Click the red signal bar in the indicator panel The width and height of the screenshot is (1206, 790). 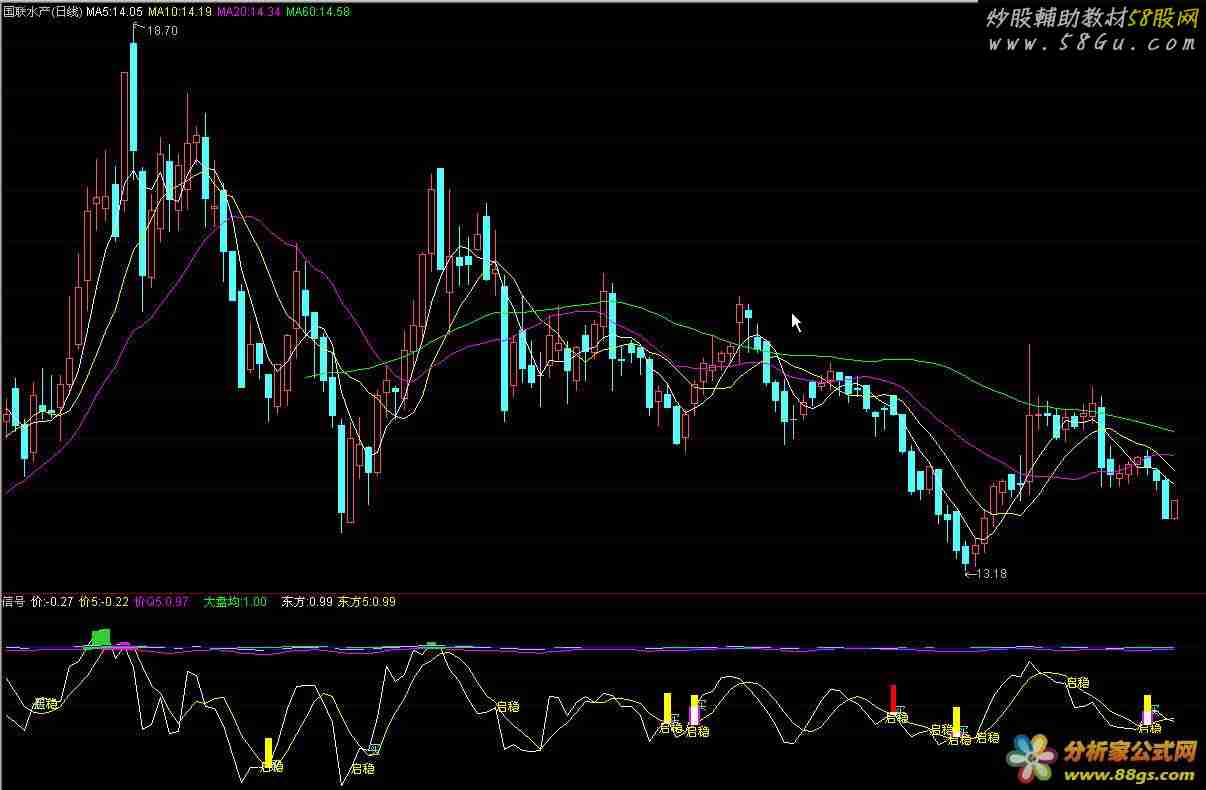pyautogui.click(x=893, y=698)
